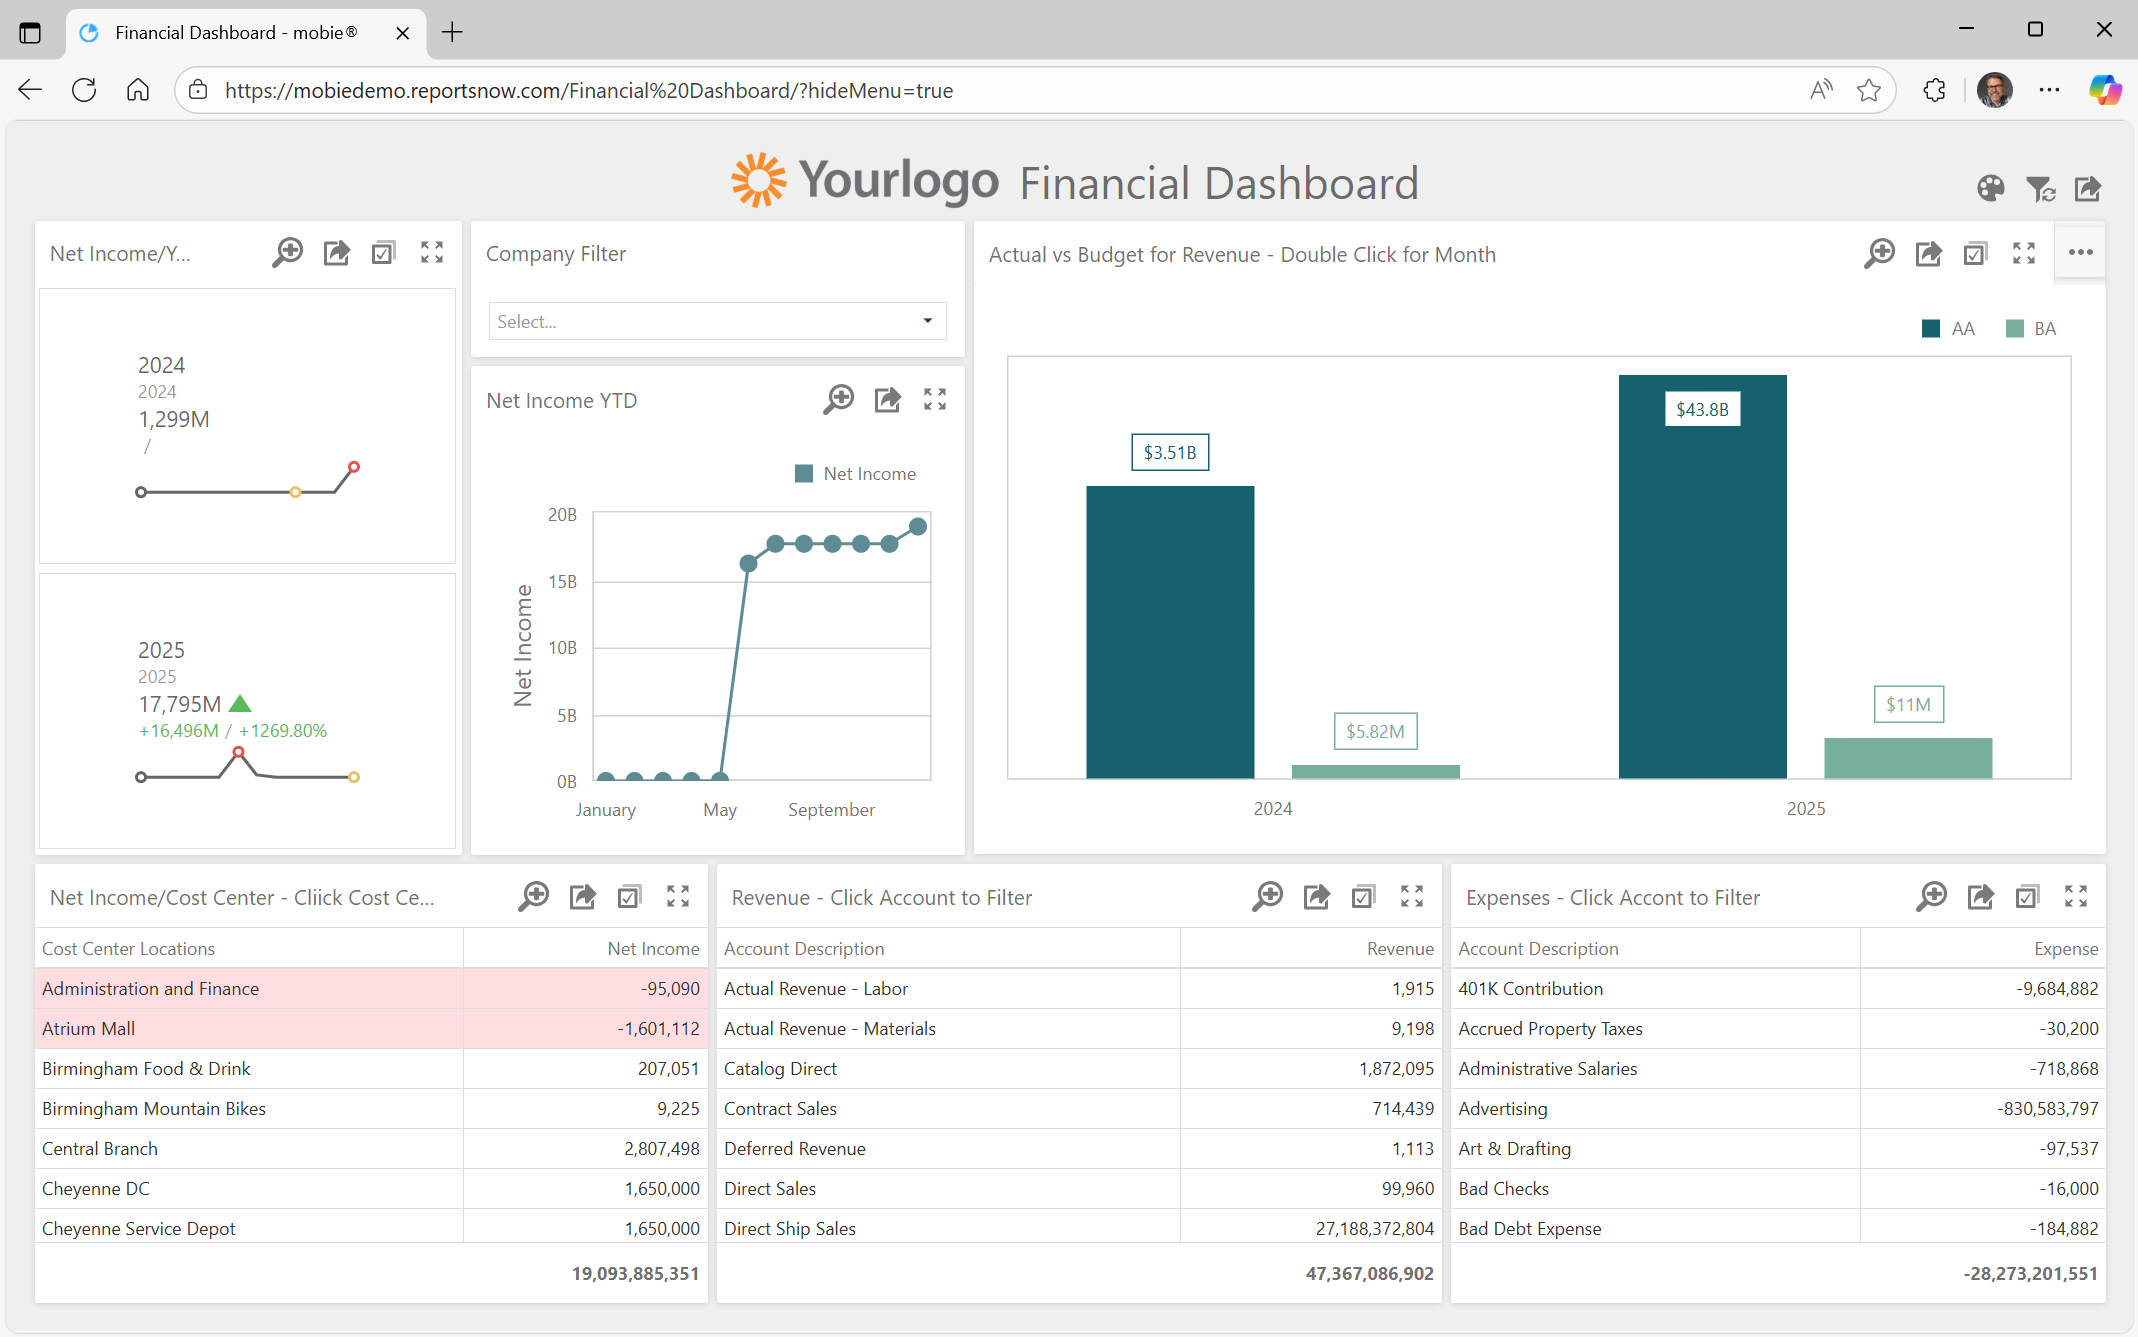
Task: Click the Direct Ship Sales account row
Action: click(x=950, y=1228)
